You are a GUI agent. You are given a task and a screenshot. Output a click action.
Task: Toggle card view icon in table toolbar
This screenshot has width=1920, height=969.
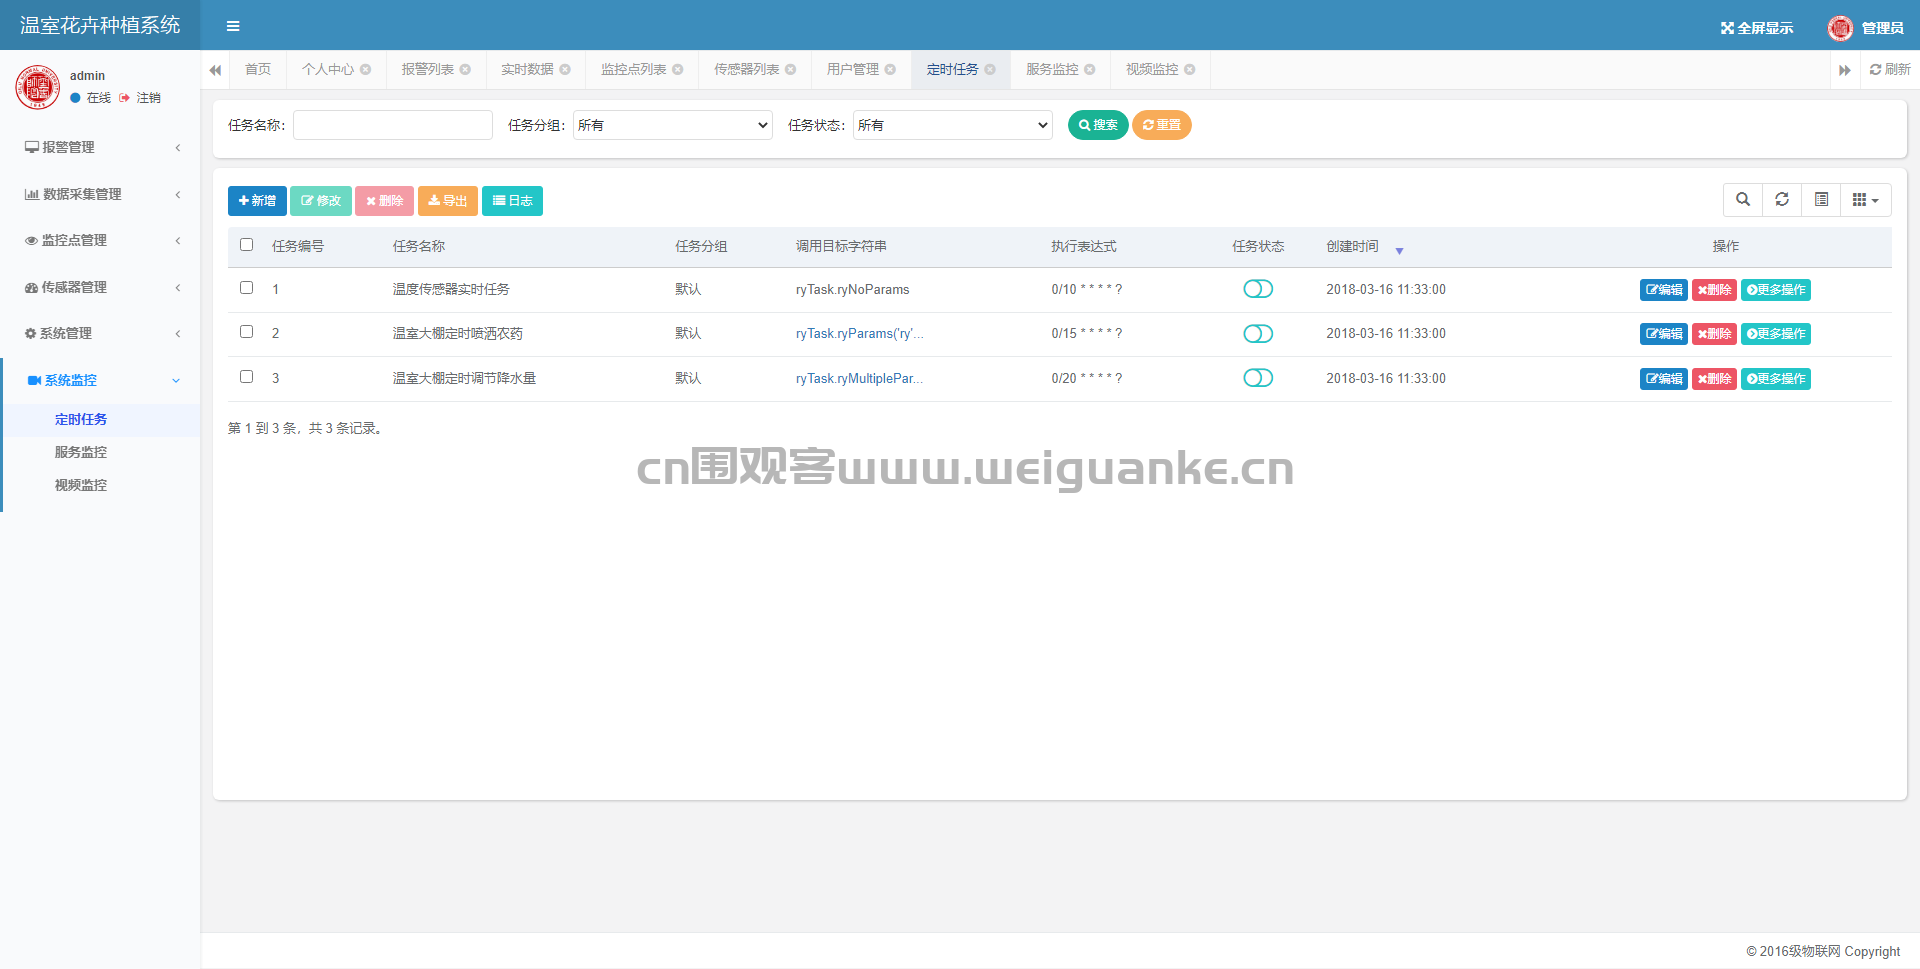pyautogui.click(x=1821, y=200)
